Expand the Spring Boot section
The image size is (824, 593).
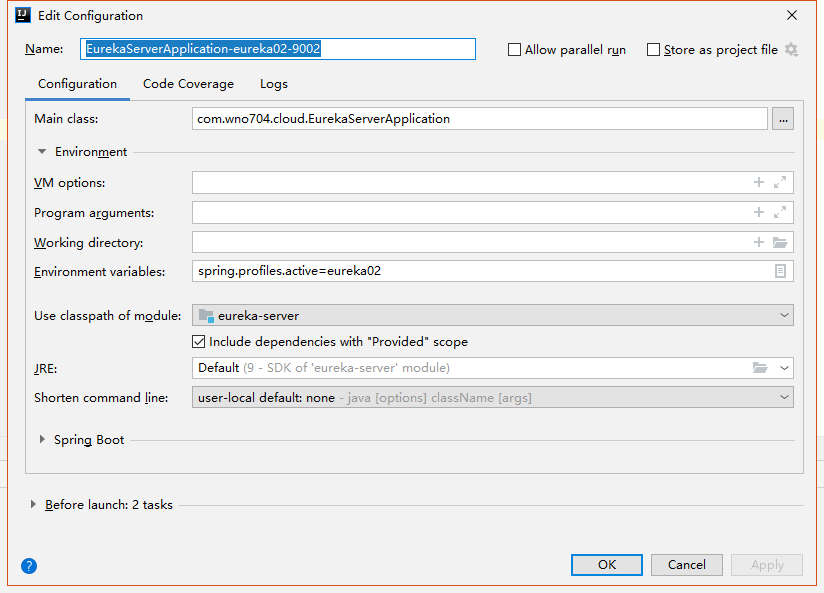pyautogui.click(x=42, y=440)
